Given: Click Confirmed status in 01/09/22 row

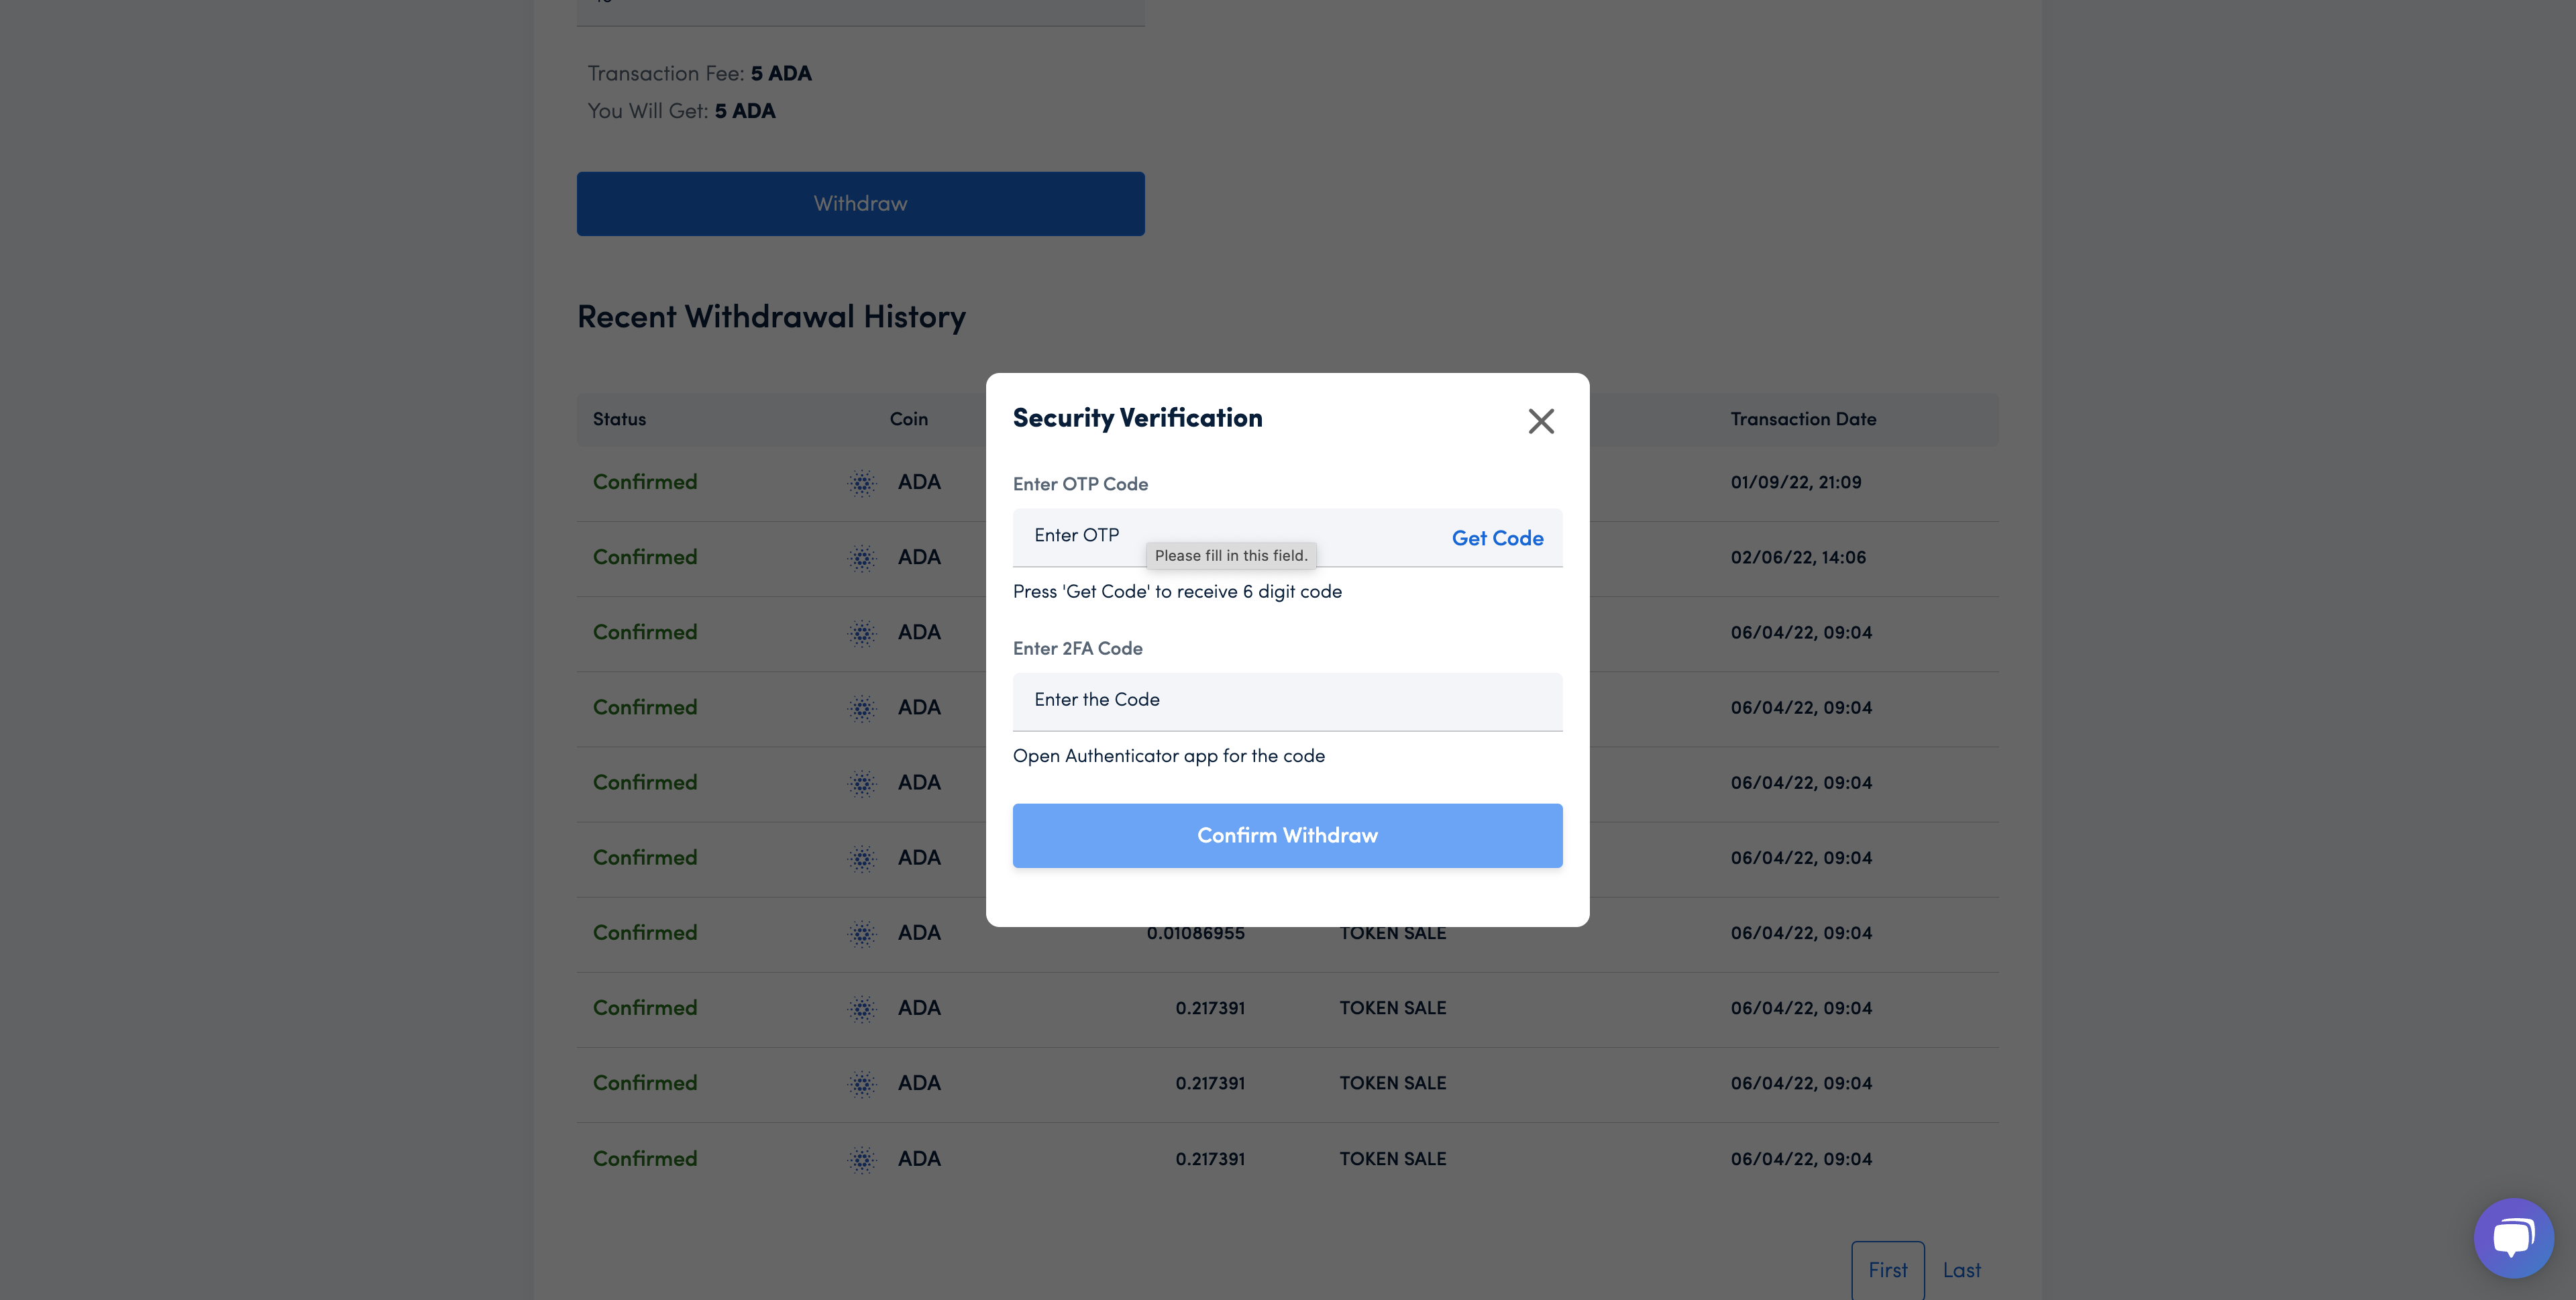Looking at the screenshot, I should (644, 482).
